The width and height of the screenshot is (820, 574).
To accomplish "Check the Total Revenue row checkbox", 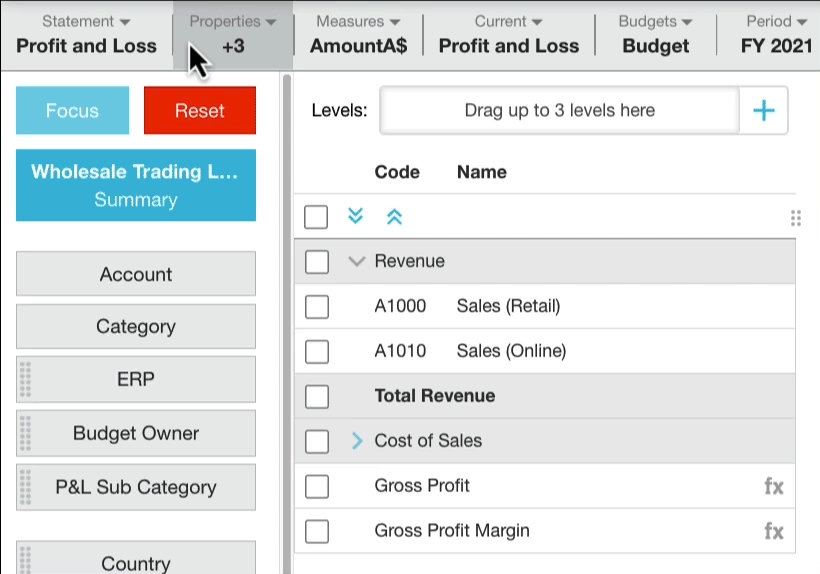I will (317, 397).
